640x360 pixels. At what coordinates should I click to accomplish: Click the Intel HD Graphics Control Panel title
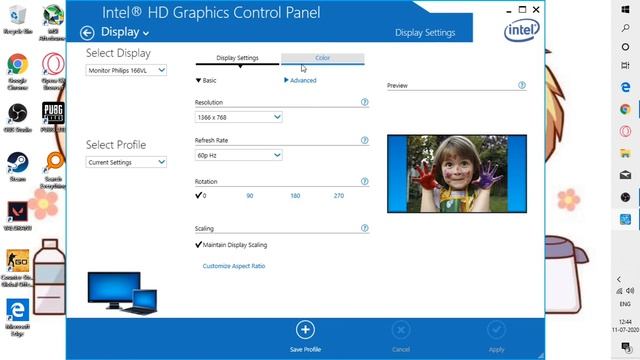point(211,13)
